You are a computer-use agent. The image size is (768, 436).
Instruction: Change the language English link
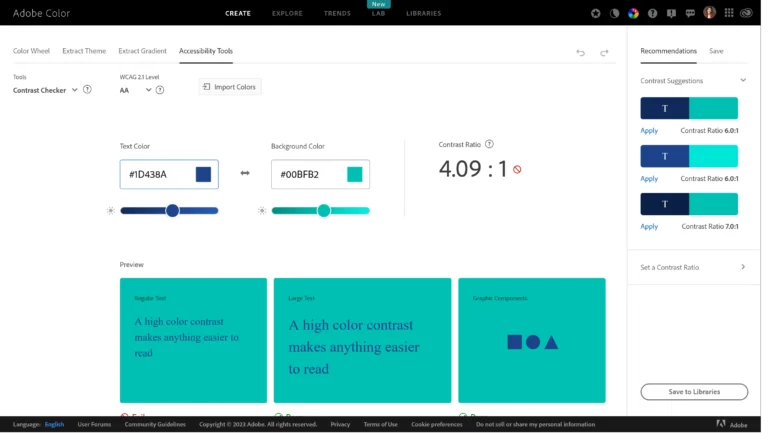55,427
